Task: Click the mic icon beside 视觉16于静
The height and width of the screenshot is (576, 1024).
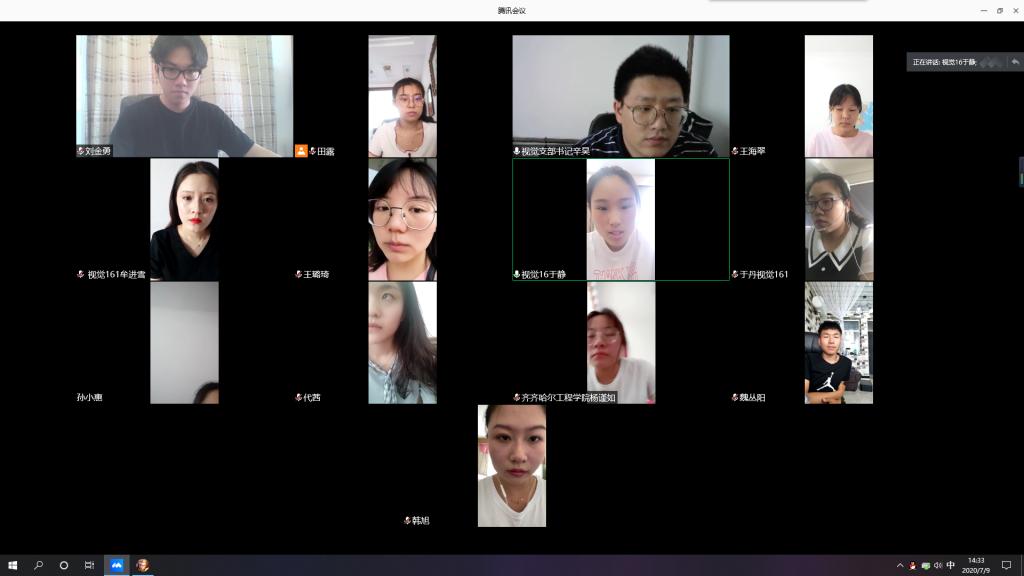Action: (x=517, y=274)
